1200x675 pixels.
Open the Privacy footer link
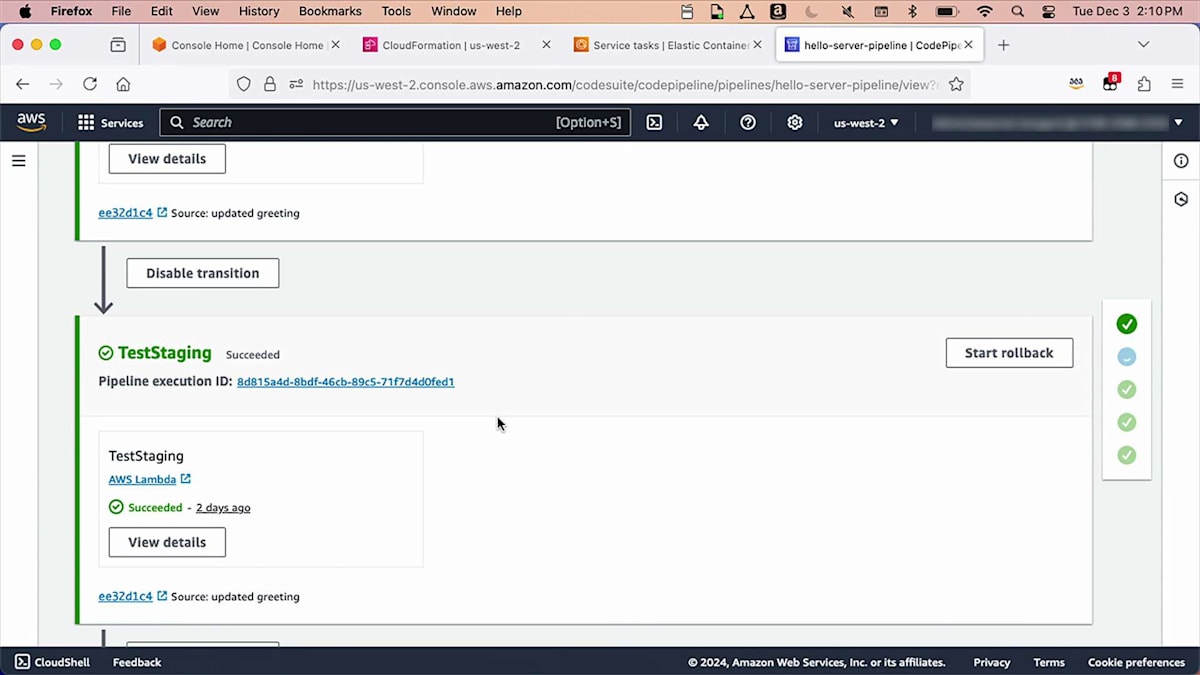click(x=992, y=662)
